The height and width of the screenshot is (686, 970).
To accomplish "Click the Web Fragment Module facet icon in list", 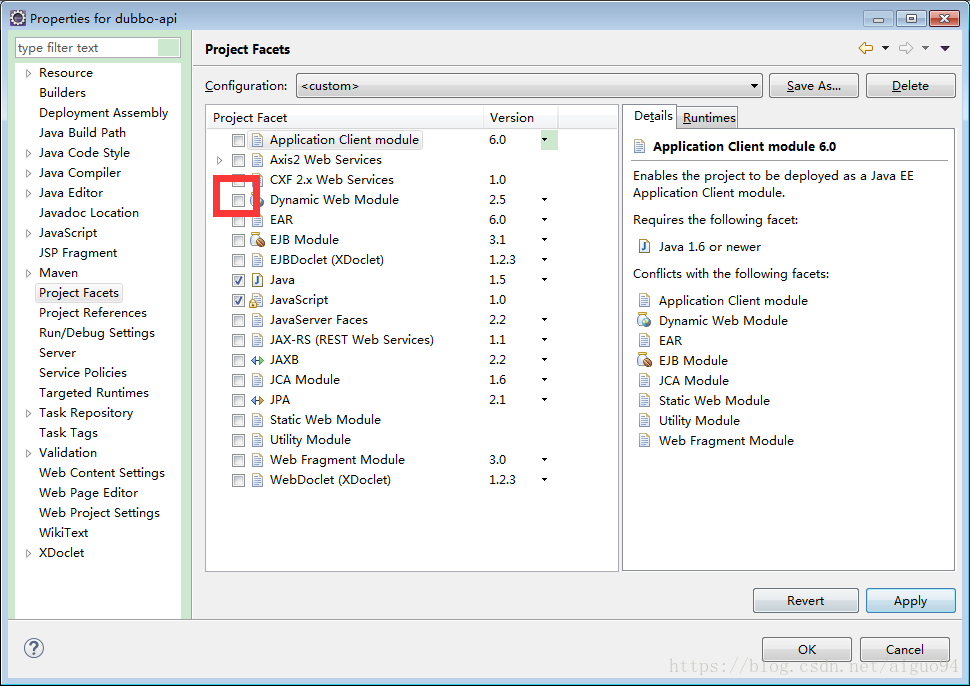I will 257,460.
